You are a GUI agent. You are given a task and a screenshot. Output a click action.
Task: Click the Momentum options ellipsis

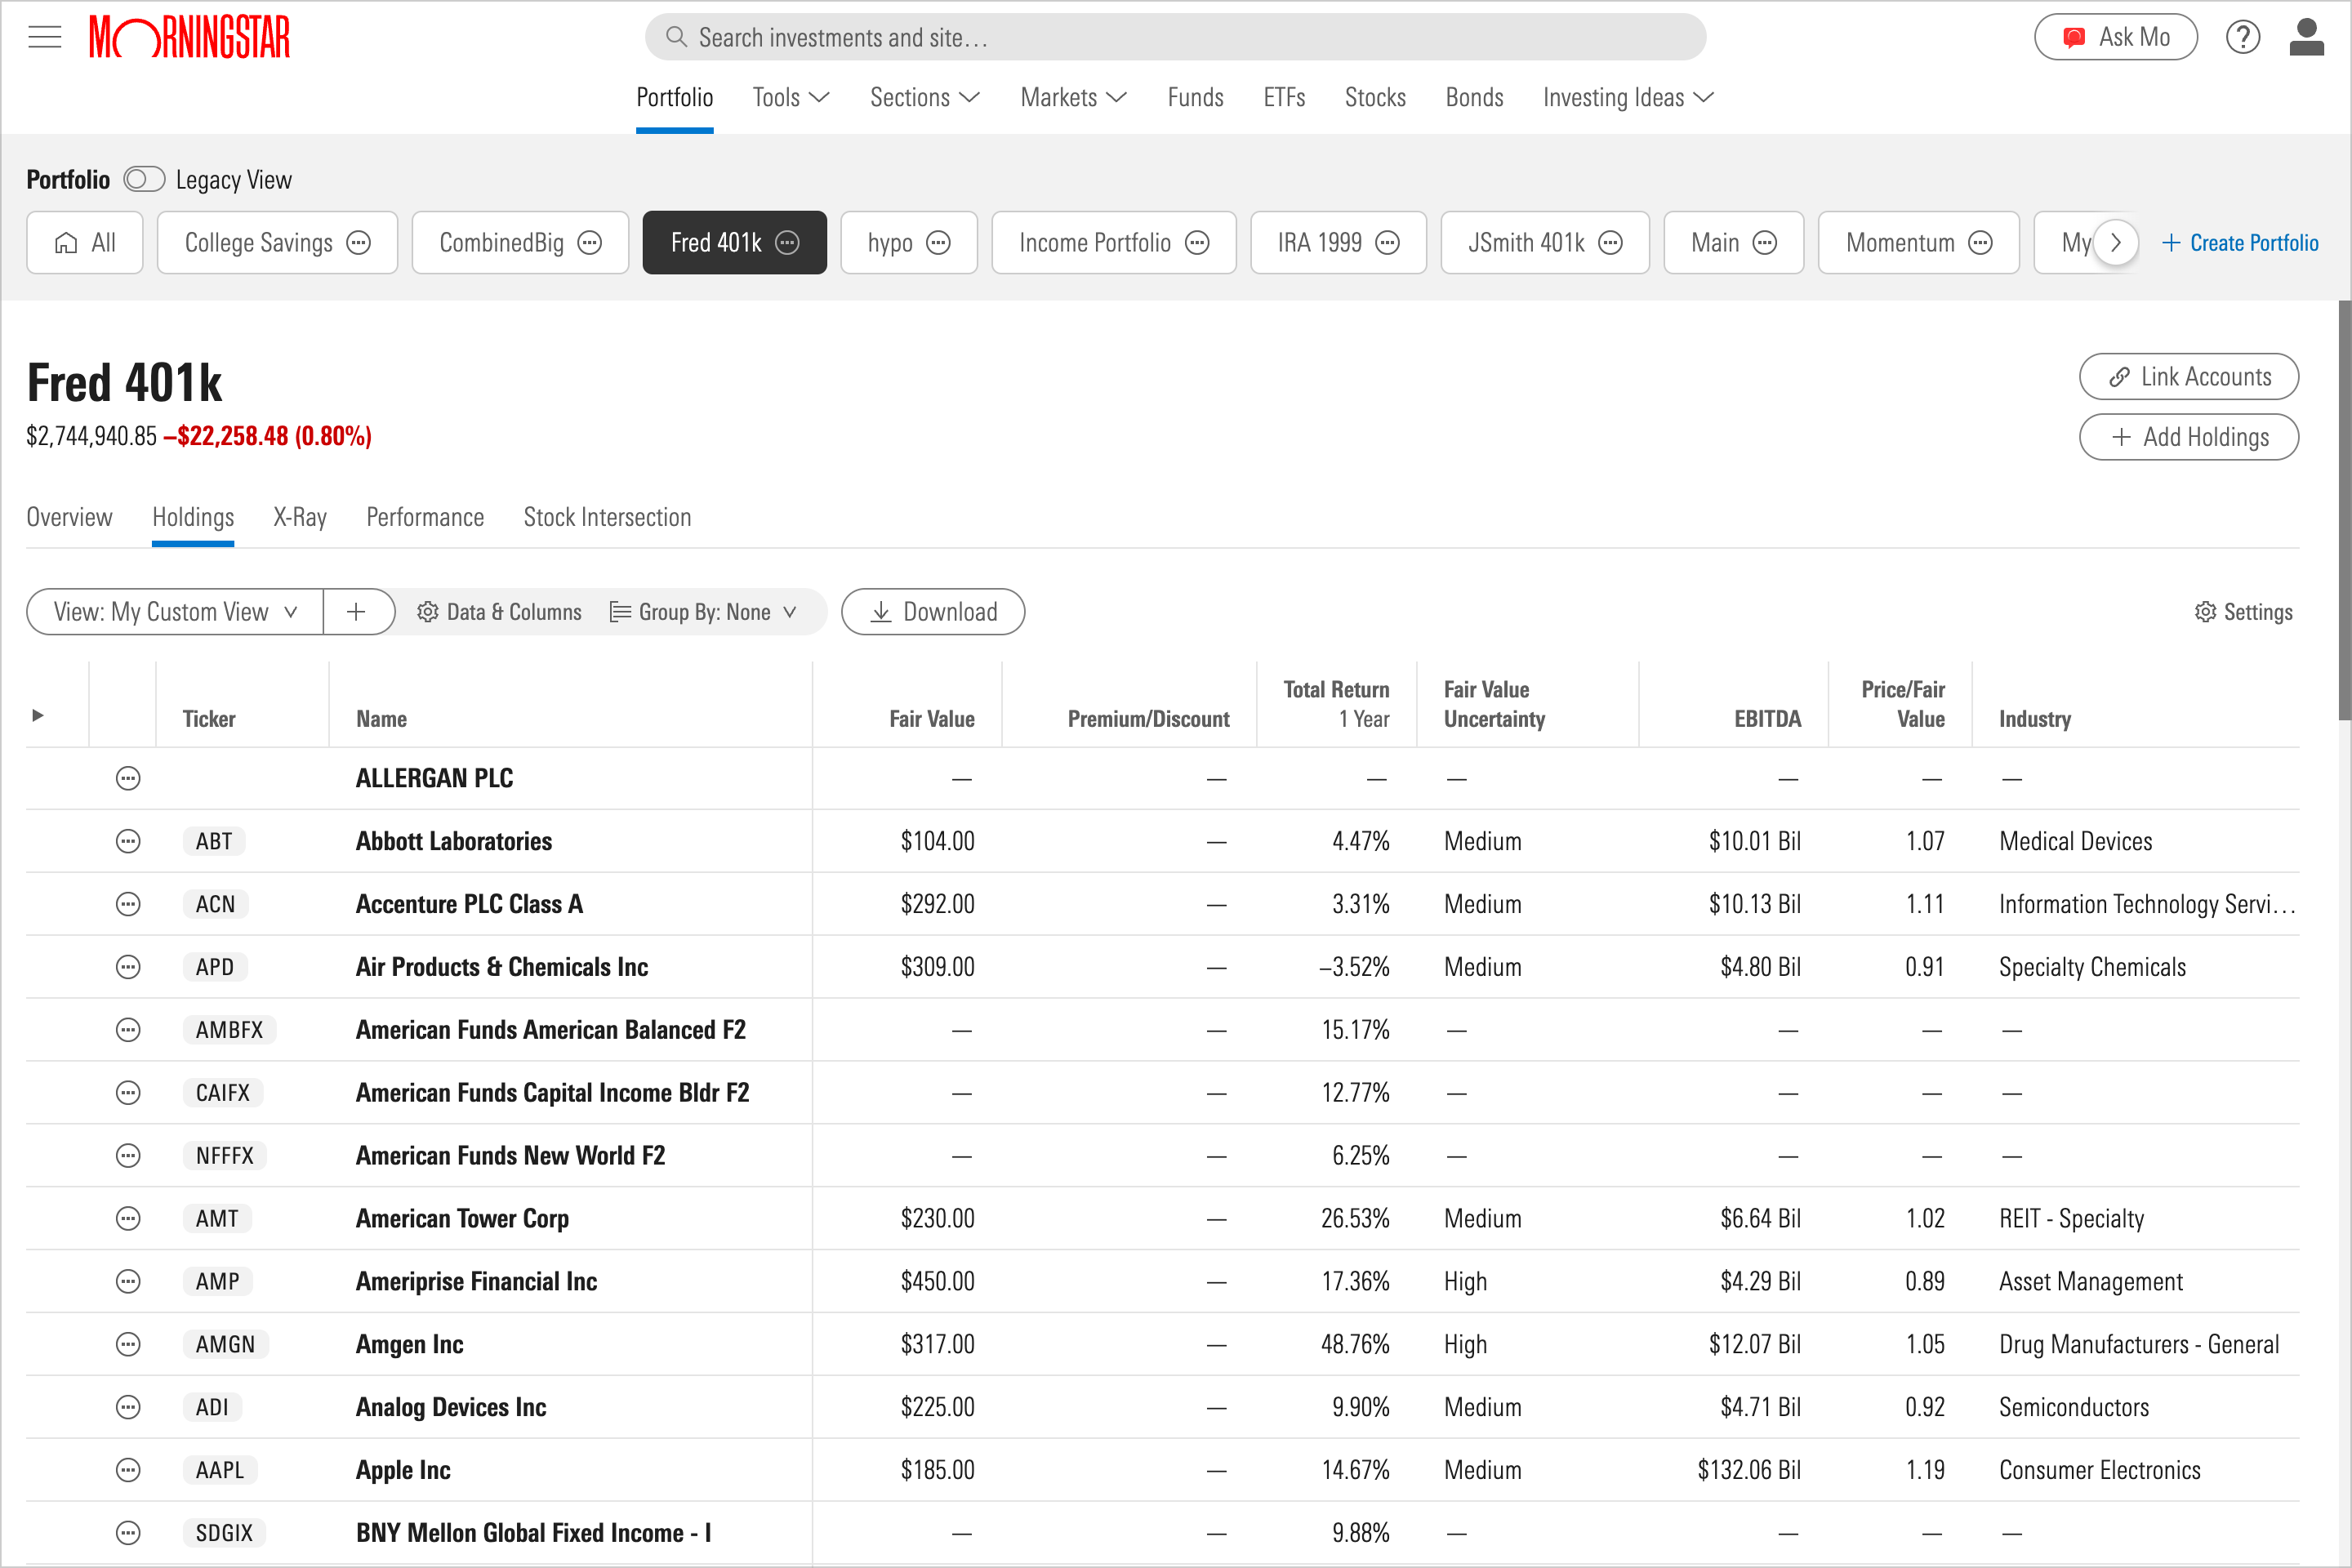(1980, 243)
